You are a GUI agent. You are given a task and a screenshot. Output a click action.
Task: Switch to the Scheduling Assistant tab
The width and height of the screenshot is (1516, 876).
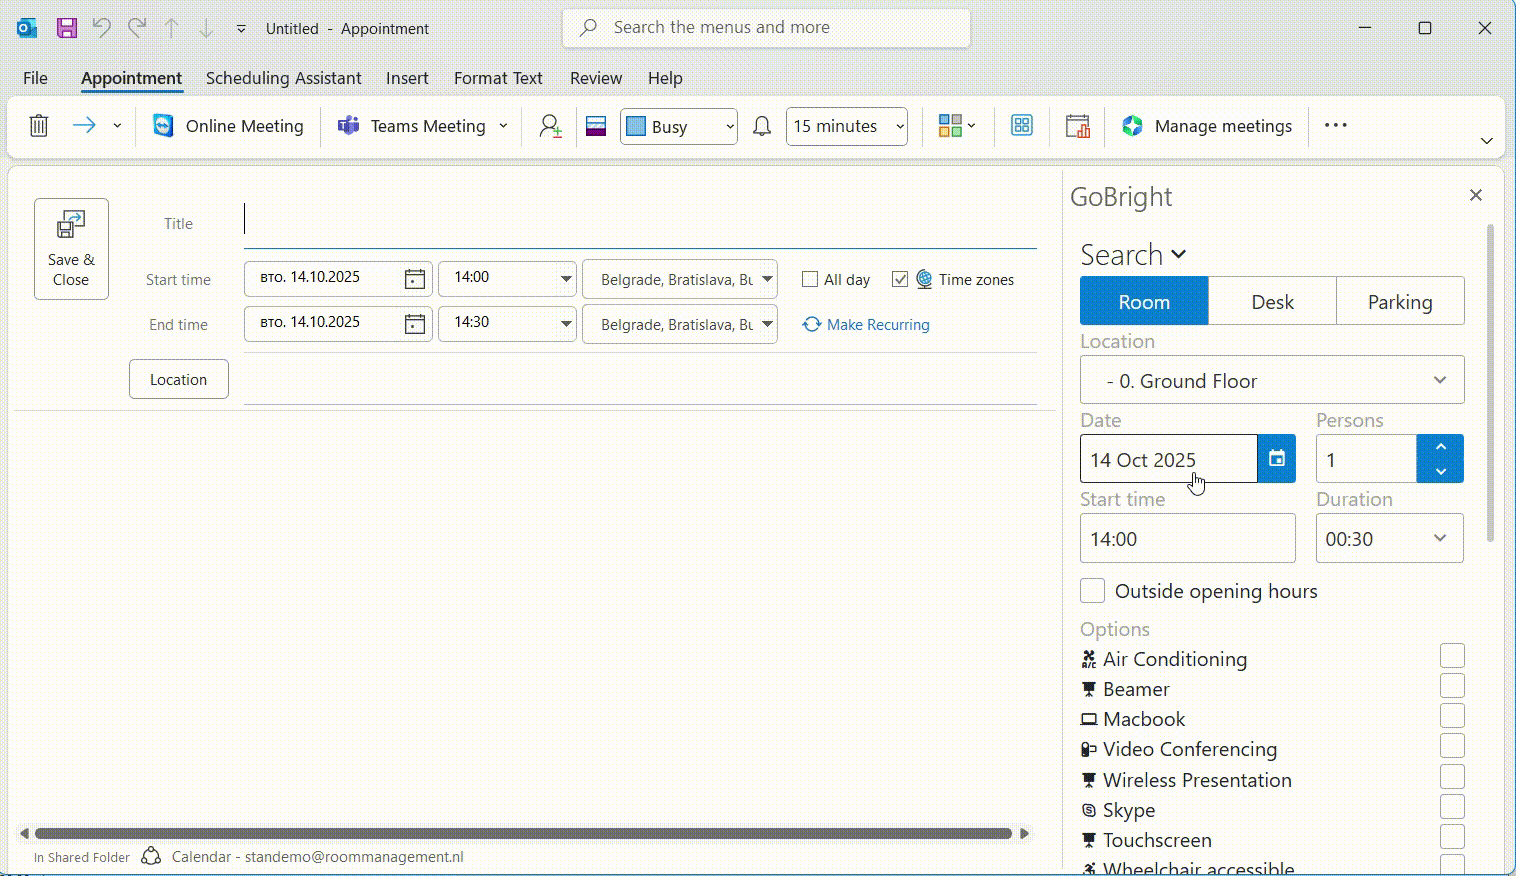click(283, 78)
